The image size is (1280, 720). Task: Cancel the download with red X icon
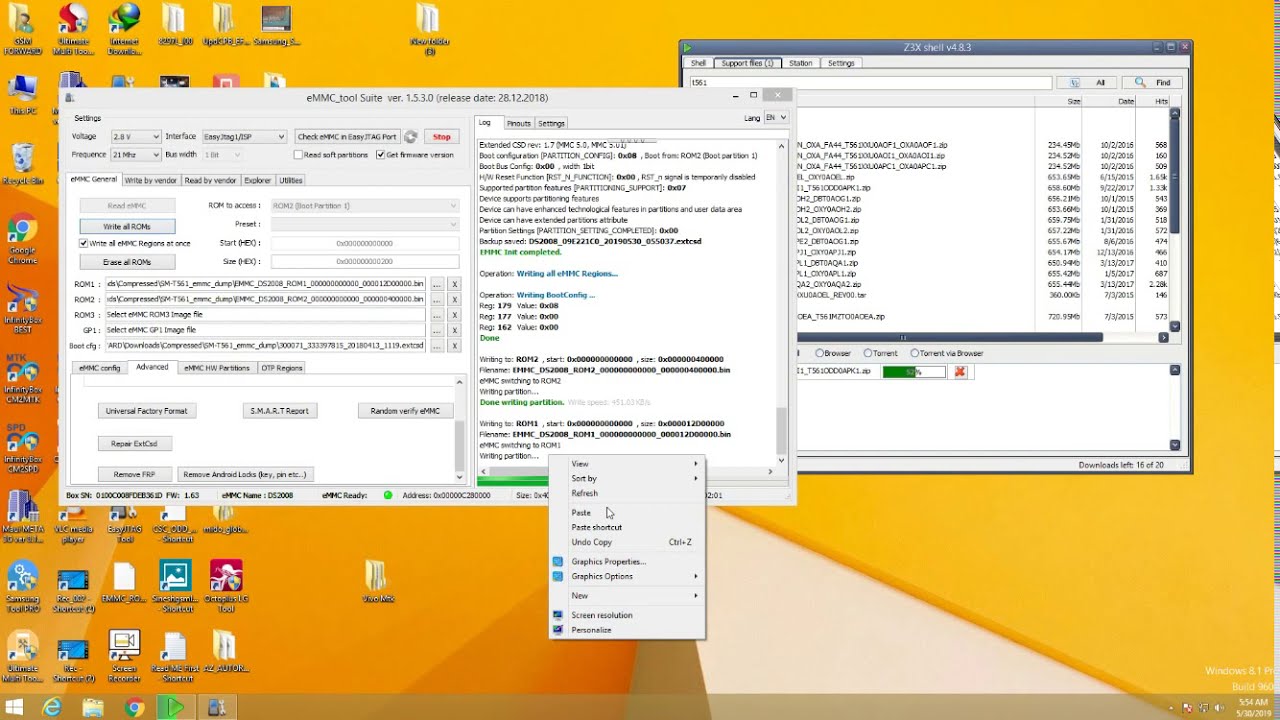(x=960, y=371)
